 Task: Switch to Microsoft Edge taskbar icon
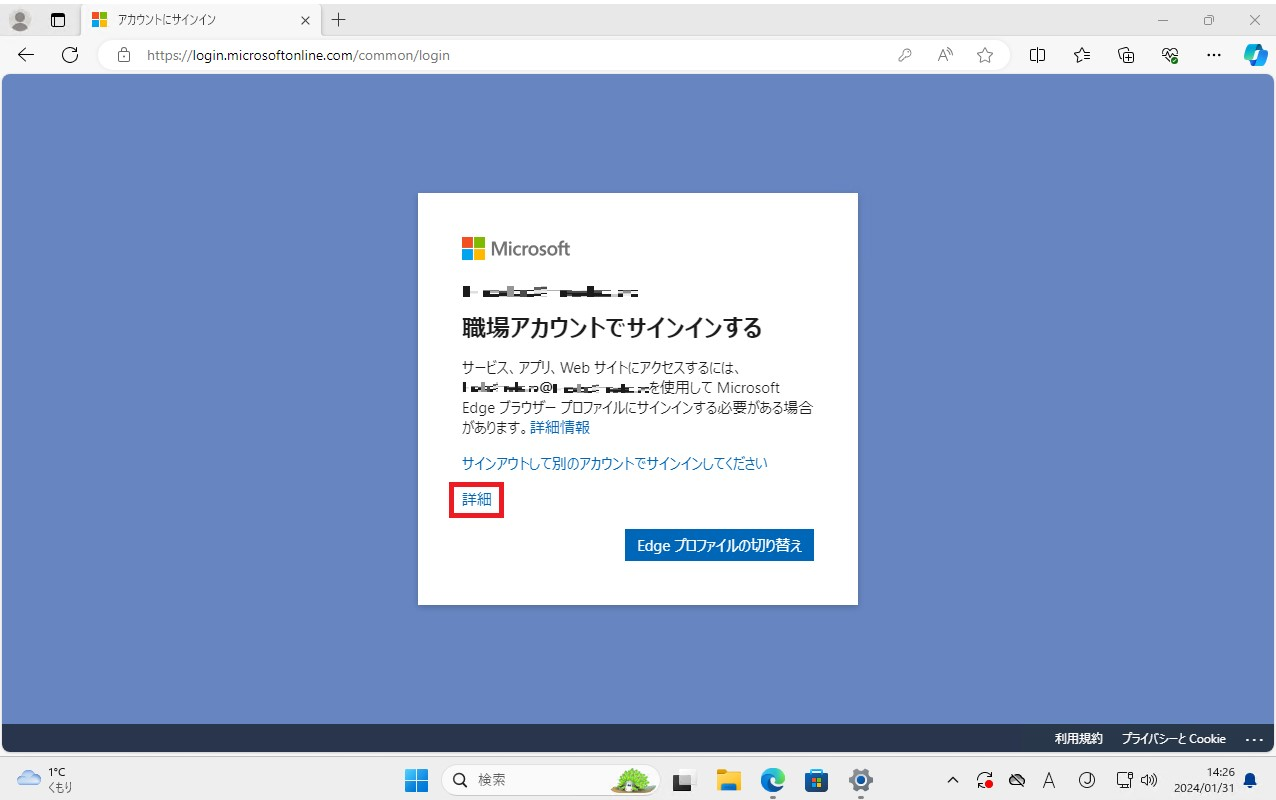(x=772, y=780)
